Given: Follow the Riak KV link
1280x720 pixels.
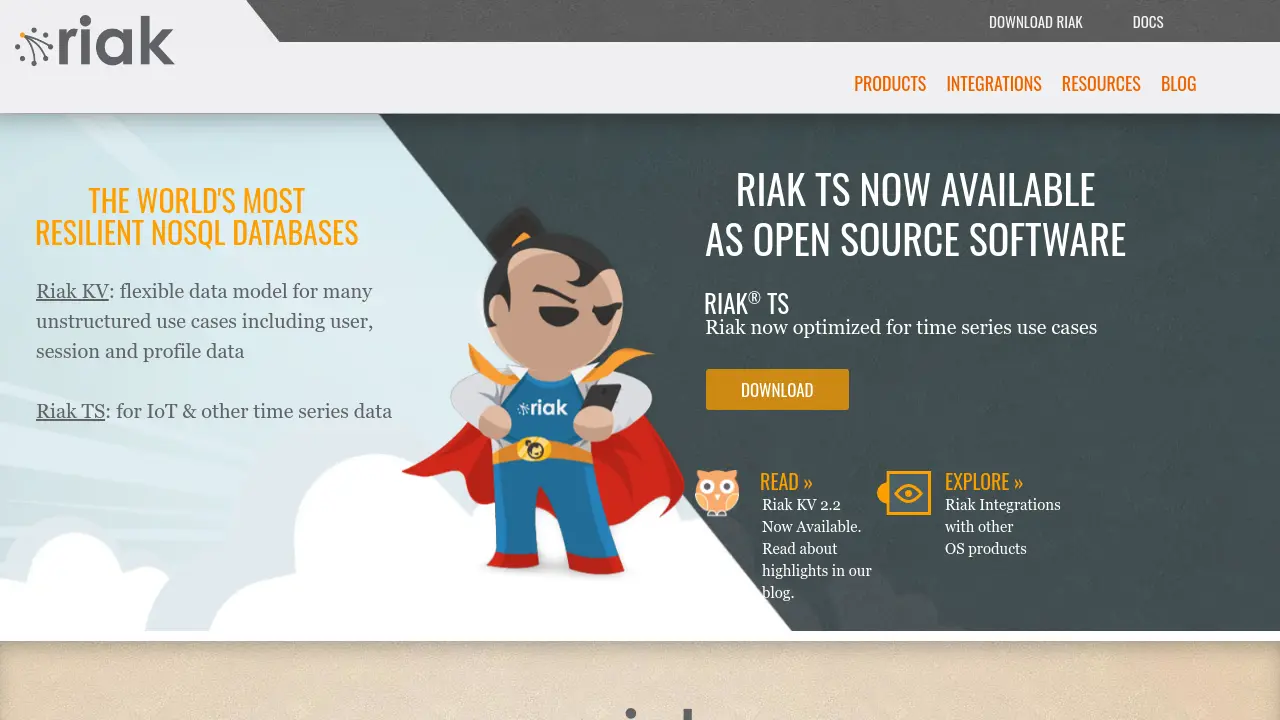Looking at the screenshot, I should [72, 291].
